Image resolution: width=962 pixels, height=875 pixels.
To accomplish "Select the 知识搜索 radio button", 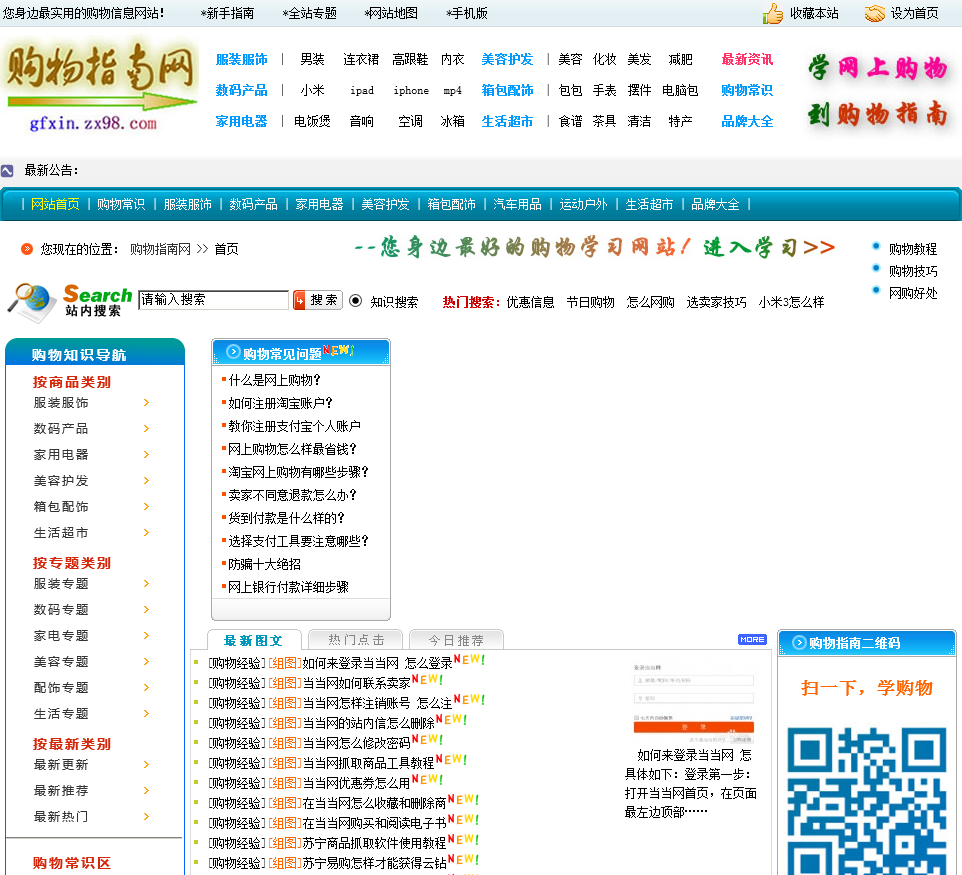I will (355, 301).
